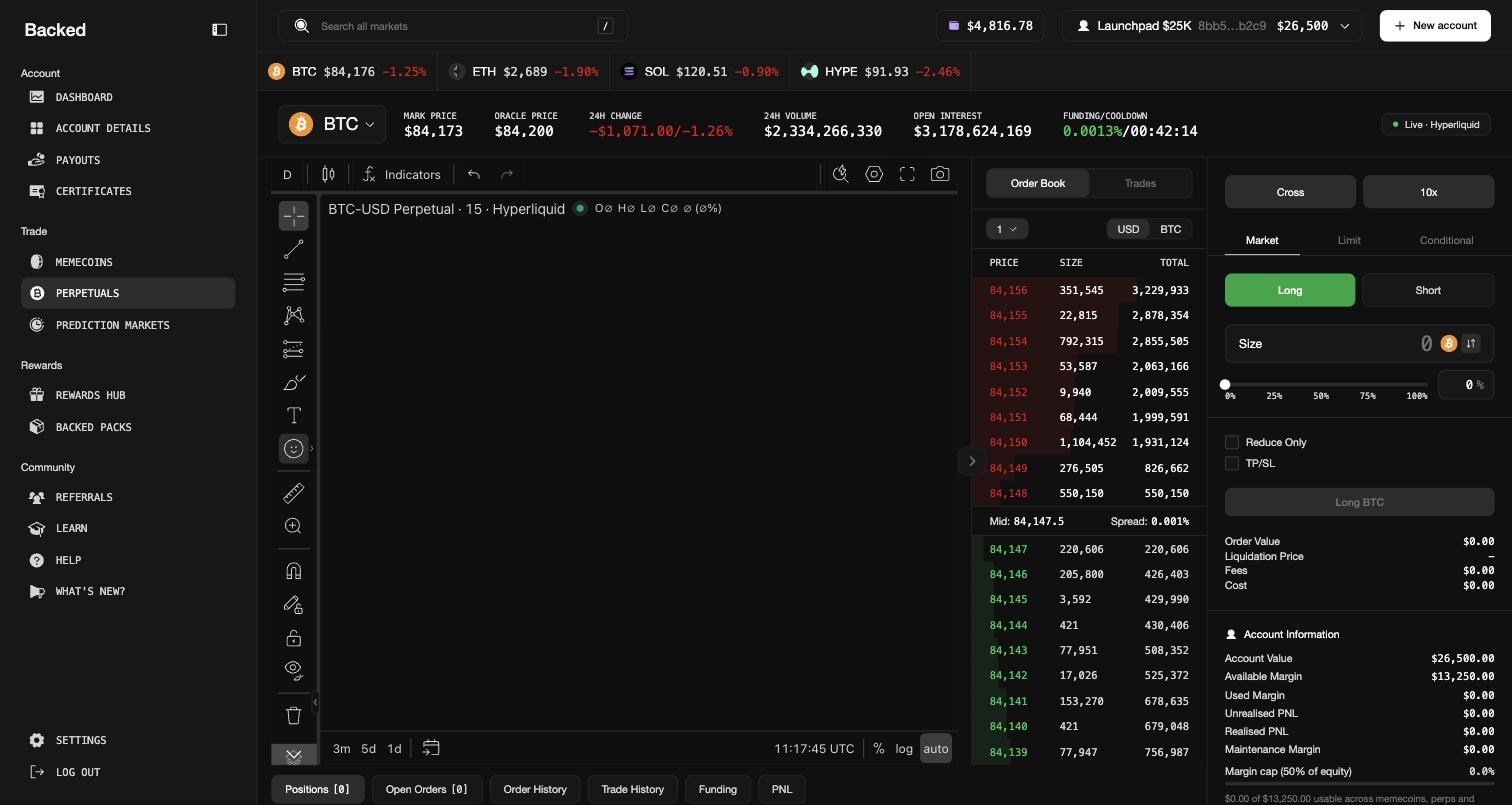
Task: Click the size percentage slider handle
Action: click(x=1225, y=384)
